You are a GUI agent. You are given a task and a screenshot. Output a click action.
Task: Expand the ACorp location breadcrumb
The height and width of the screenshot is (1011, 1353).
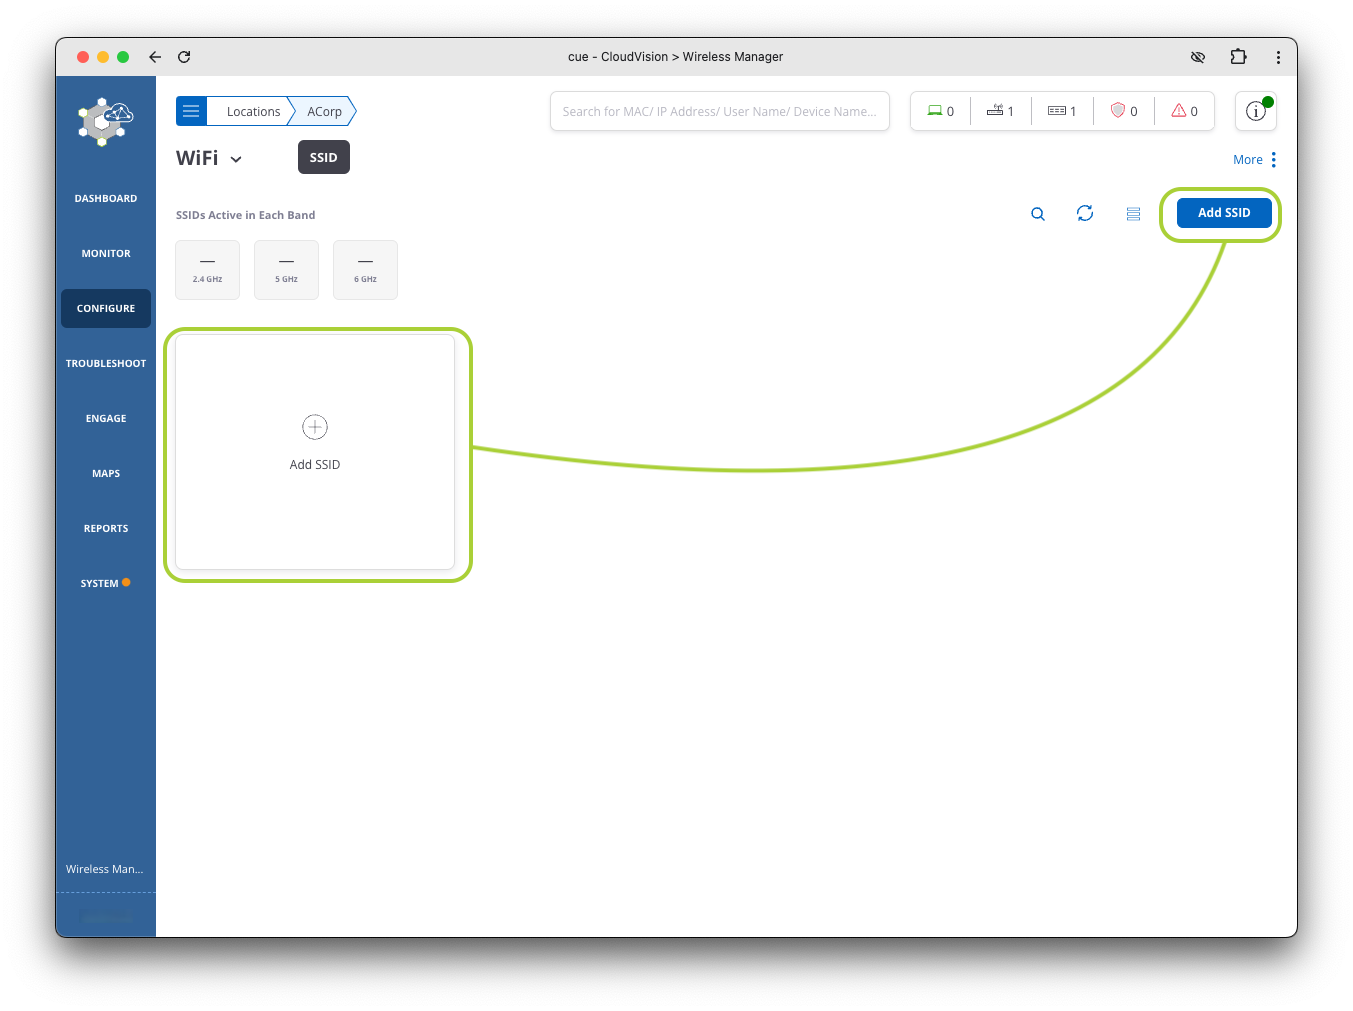(324, 111)
